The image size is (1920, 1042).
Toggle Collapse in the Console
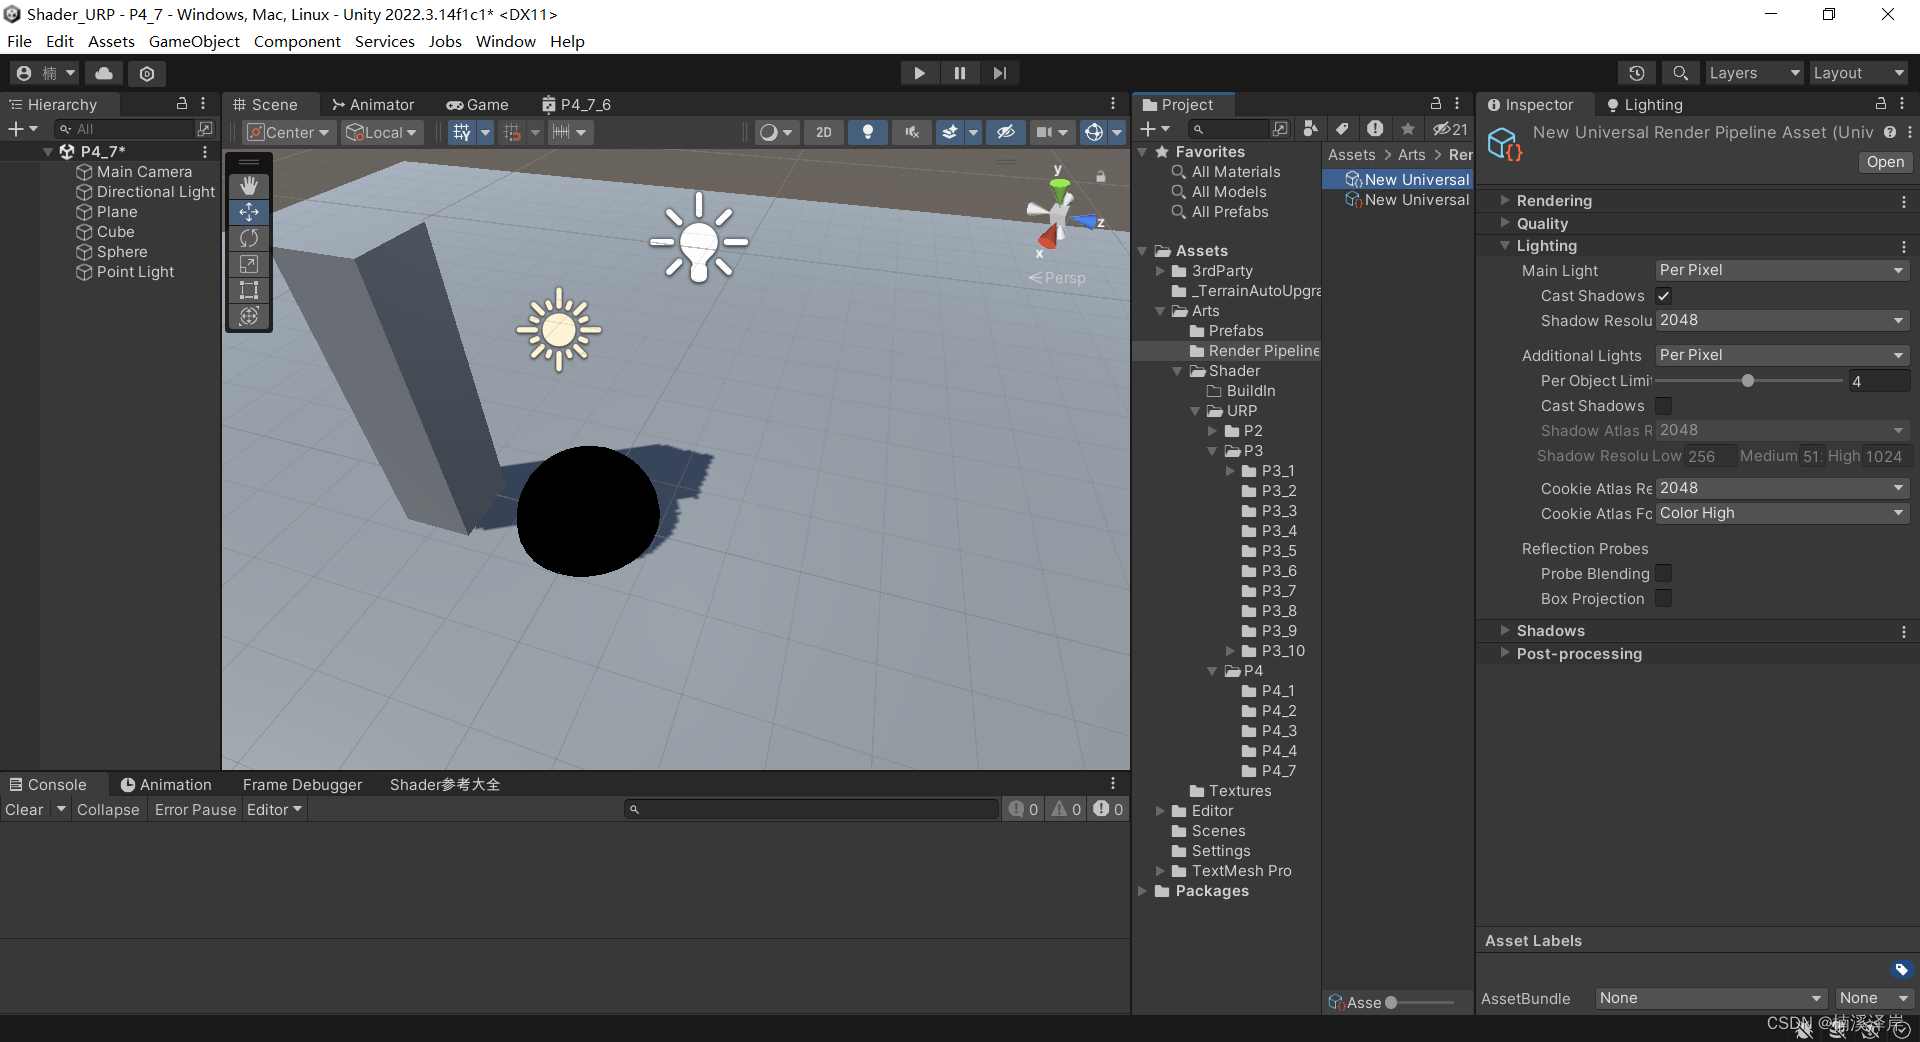(108, 810)
